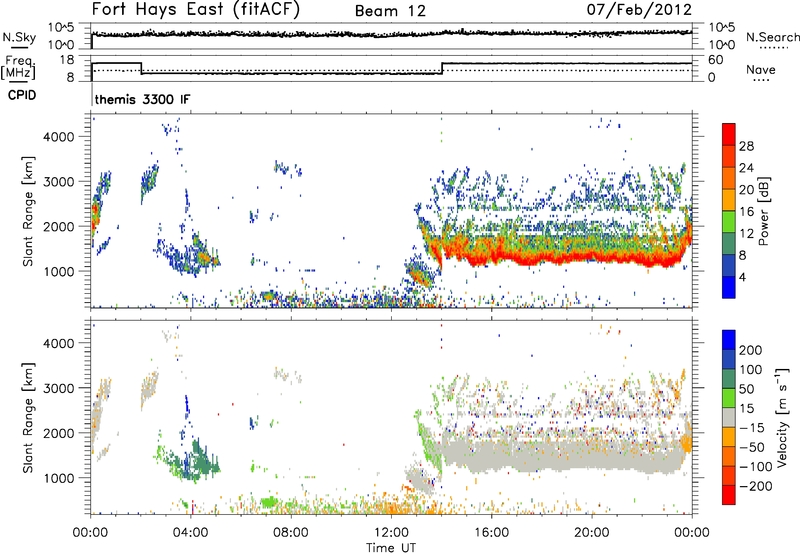Pick the light green 12–16 dB power segment
The image size is (800, 554).
pyautogui.click(x=729, y=221)
